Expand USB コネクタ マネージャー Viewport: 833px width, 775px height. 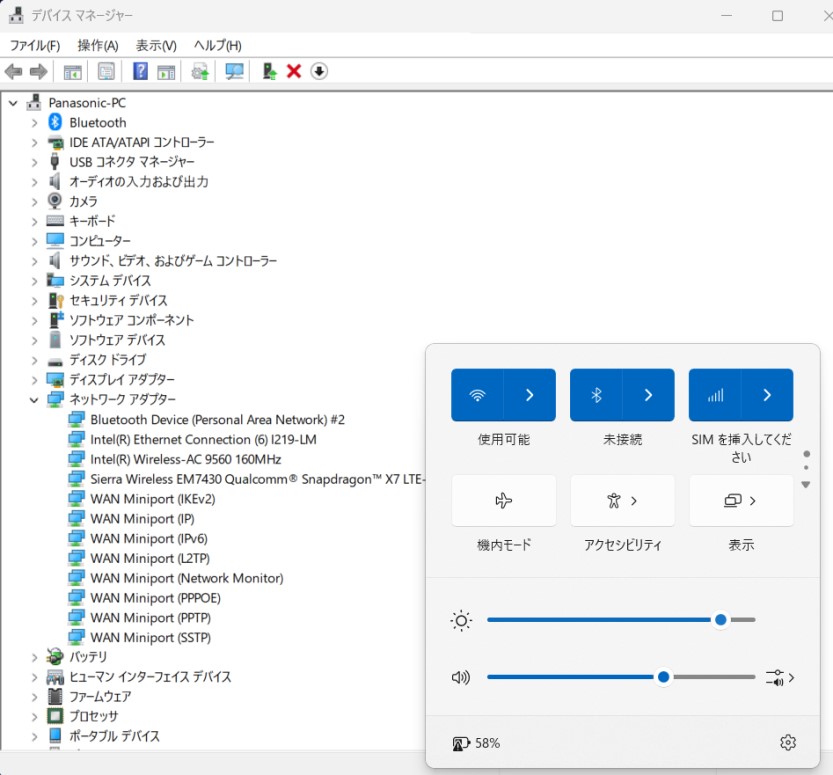pyautogui.click(x=35, y=162)
